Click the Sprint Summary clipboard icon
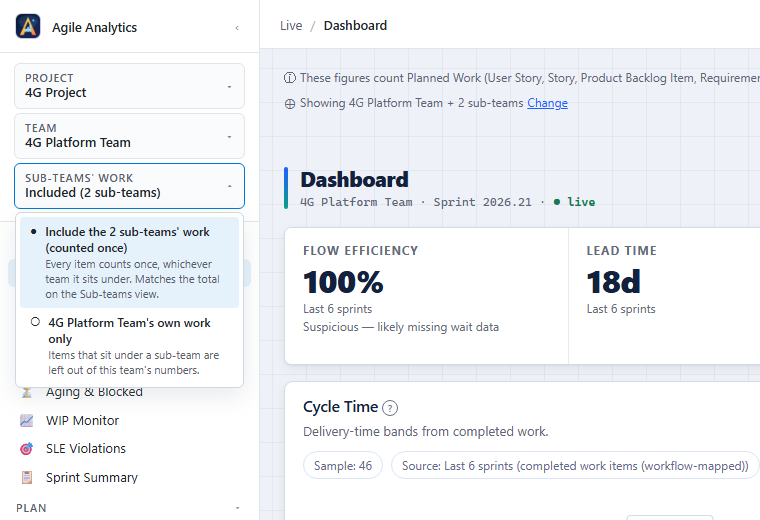This screenshot has height=520, width=760. [x=27, y=477]
